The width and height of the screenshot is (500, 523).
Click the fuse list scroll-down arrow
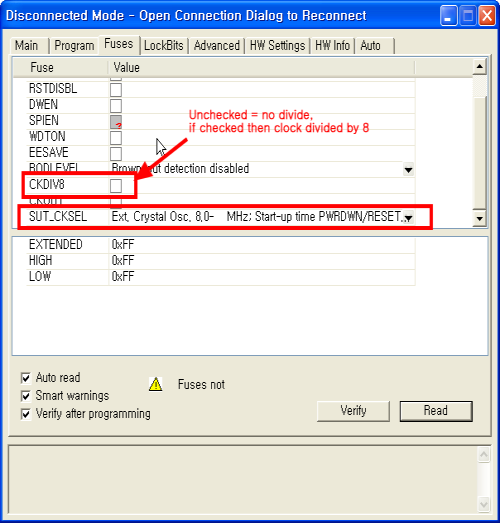tap(480, 219)
